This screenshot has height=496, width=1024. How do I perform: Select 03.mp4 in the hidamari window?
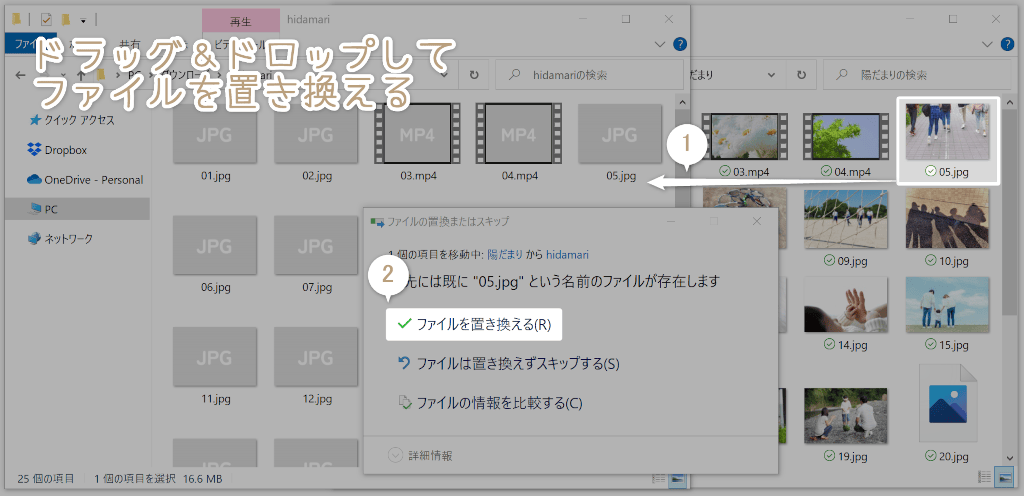[x=417, y=142]
